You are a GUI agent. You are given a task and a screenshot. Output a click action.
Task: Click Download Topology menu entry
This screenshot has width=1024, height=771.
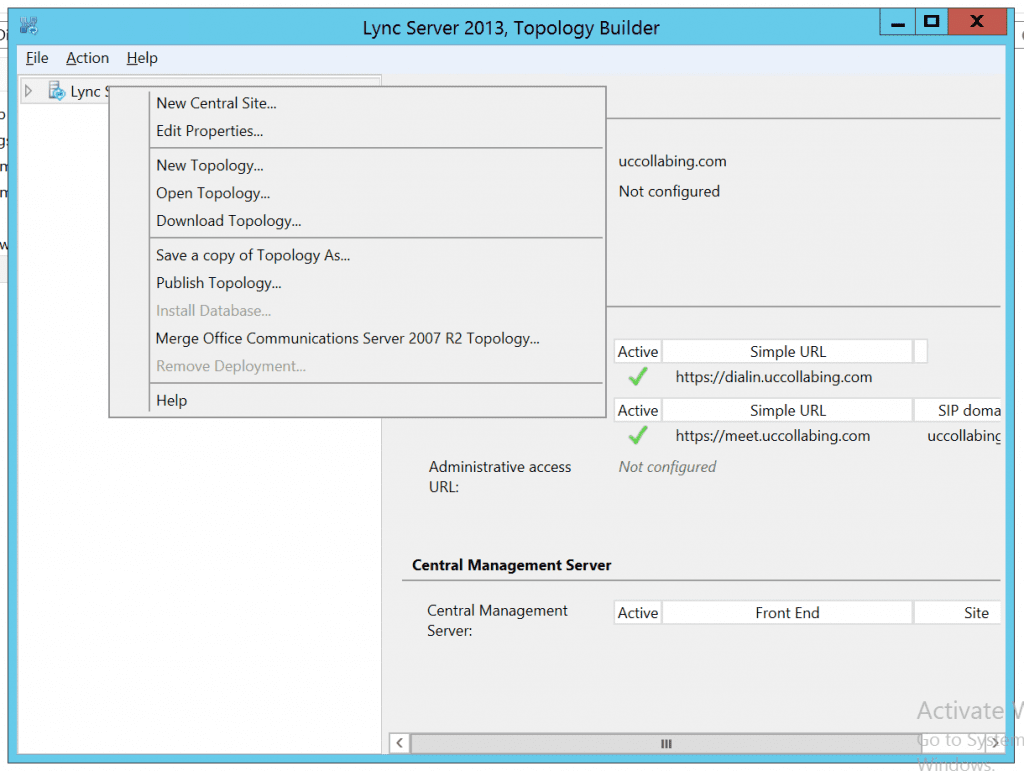coord(228,221)
